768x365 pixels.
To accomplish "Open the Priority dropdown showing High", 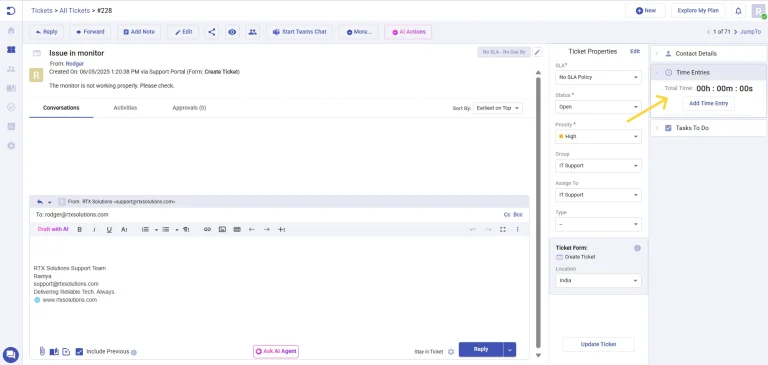I will (598, 136).
